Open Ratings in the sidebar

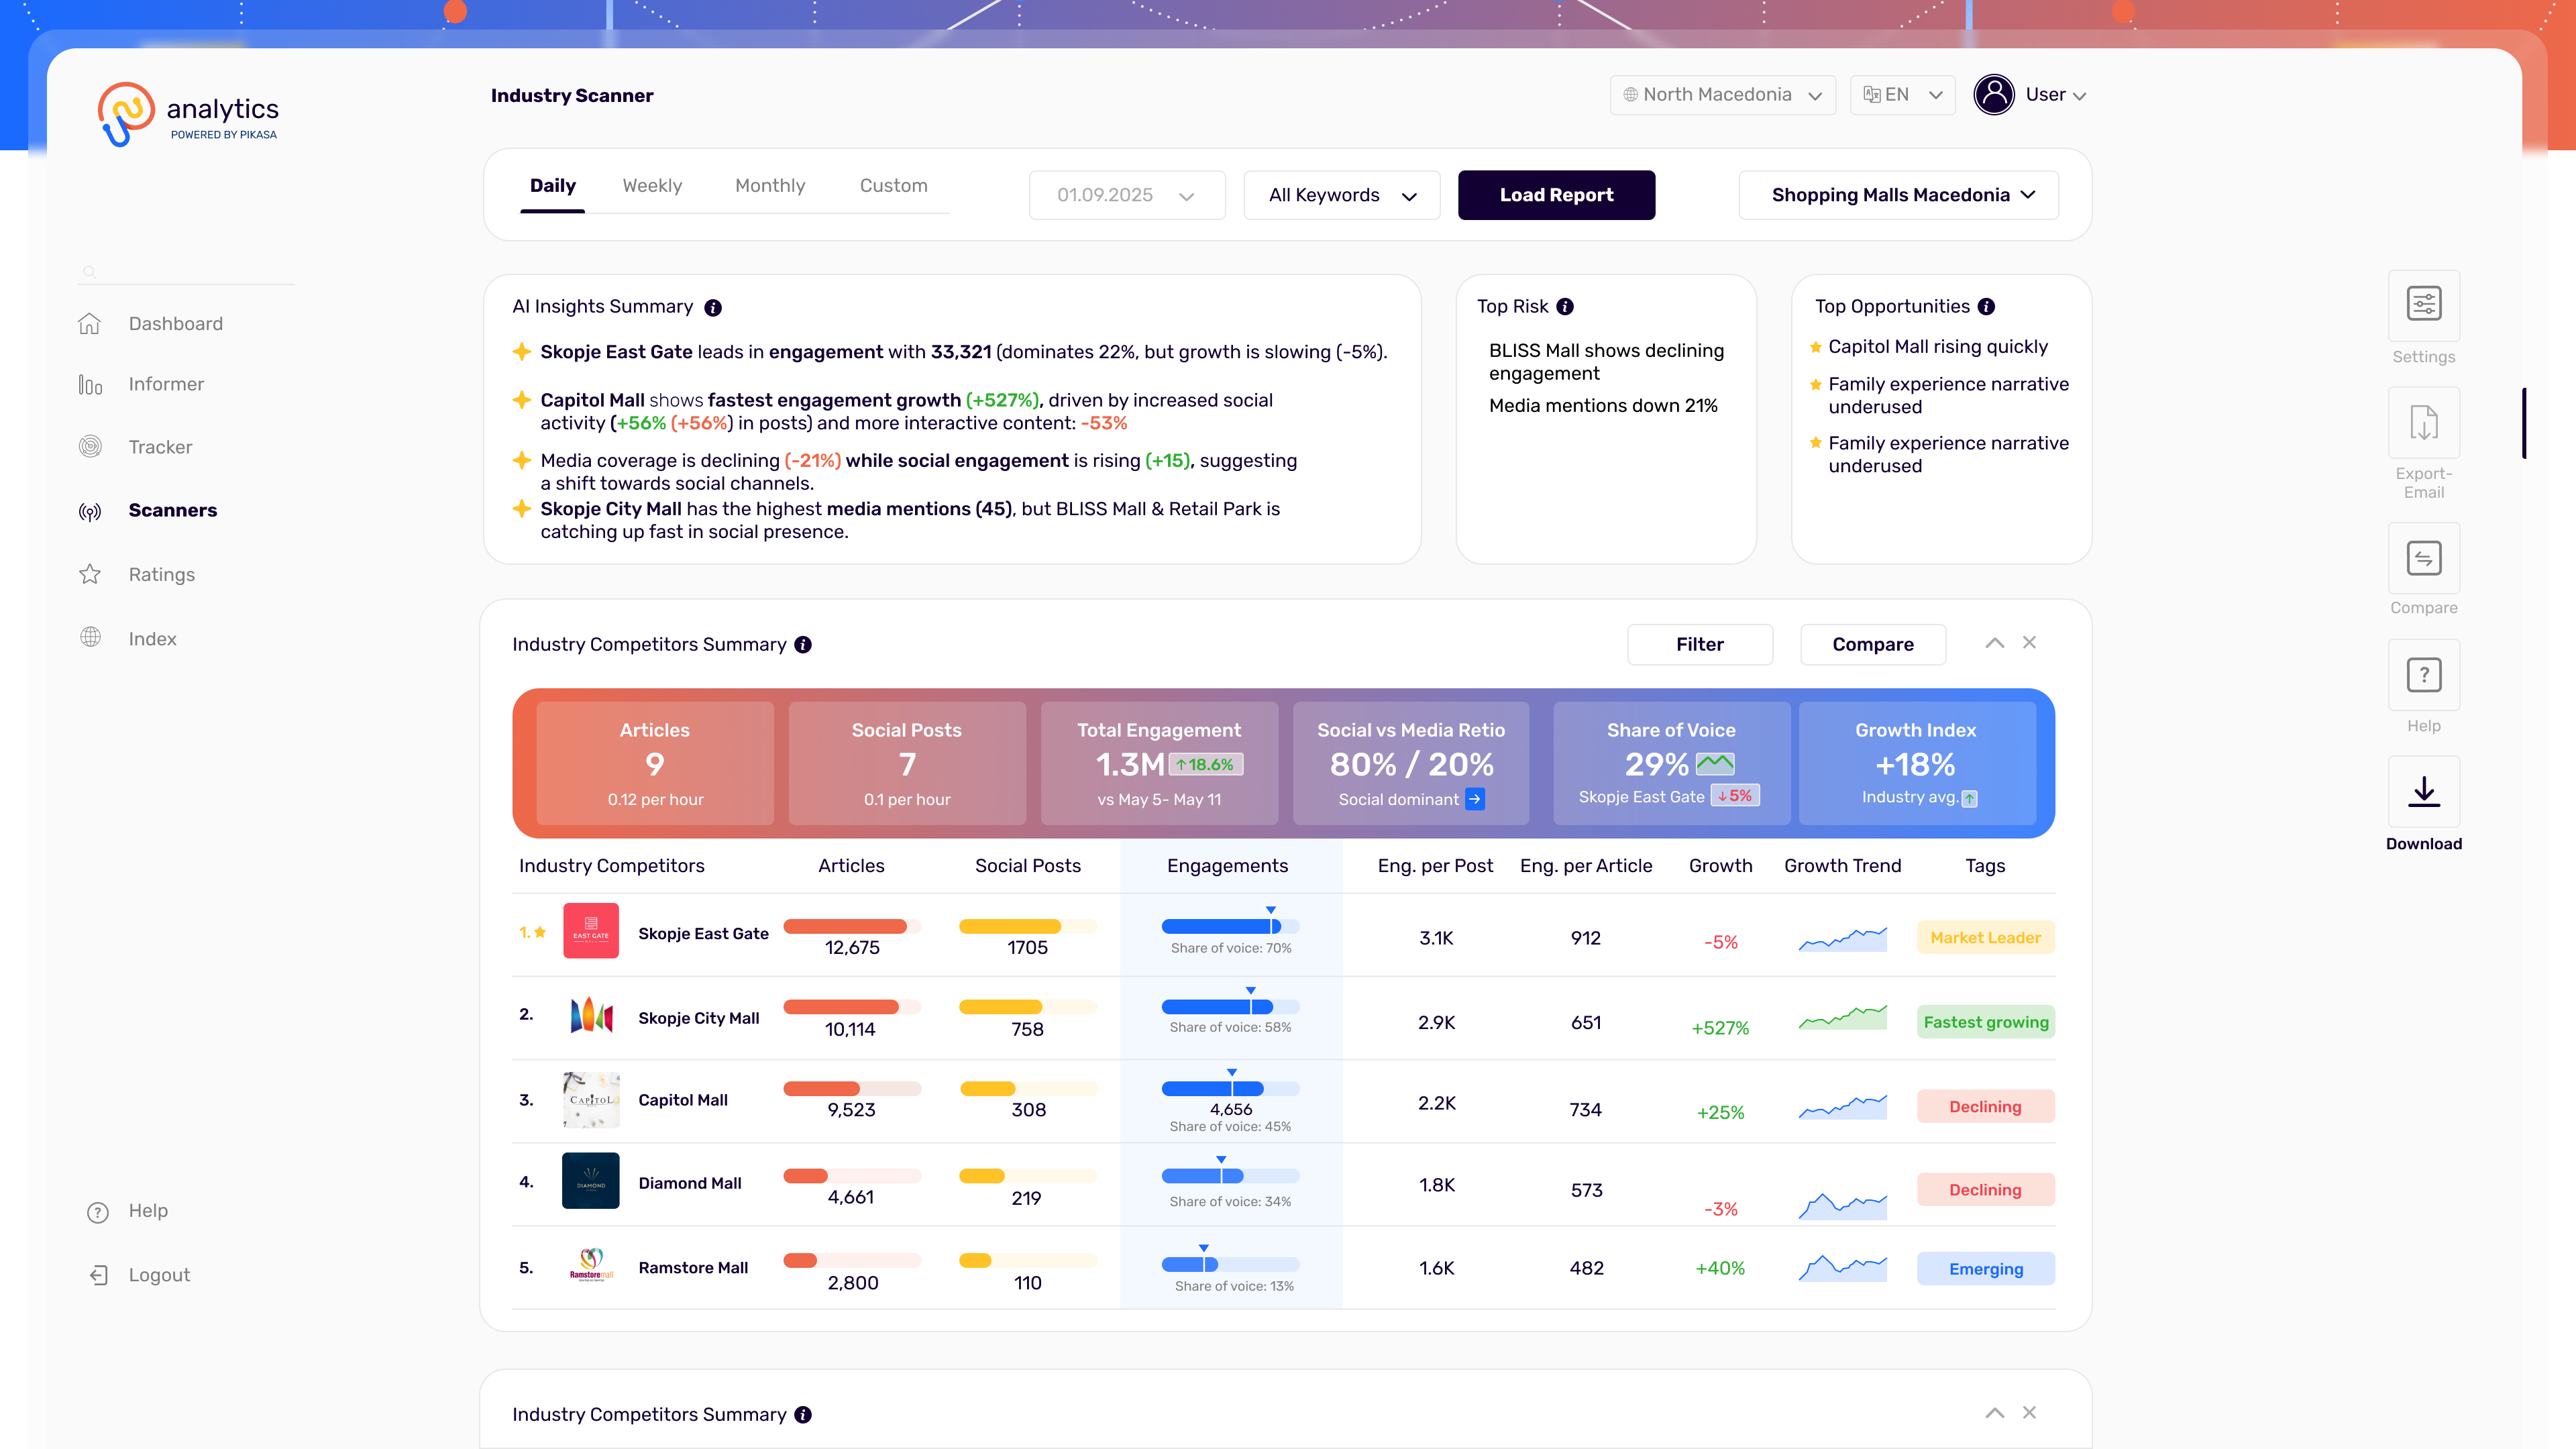(x=162, y=575)
